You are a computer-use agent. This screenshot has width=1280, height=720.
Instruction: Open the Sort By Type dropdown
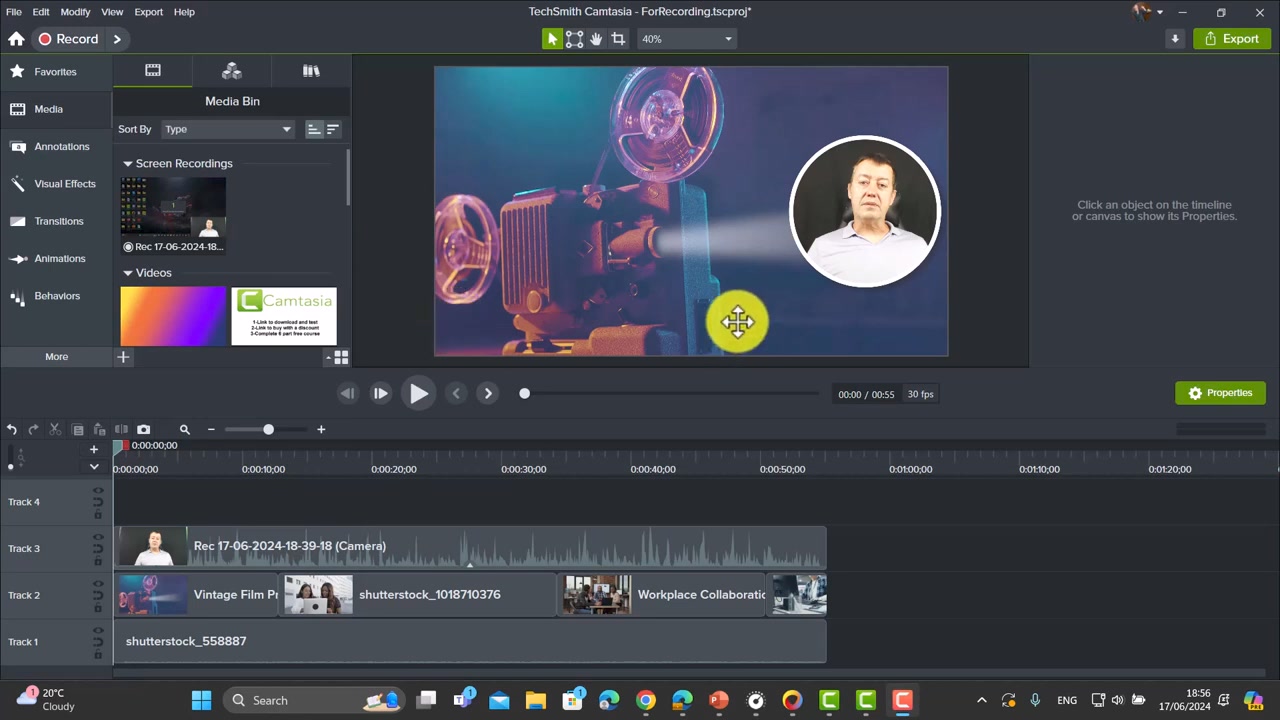tap(228, 129)
